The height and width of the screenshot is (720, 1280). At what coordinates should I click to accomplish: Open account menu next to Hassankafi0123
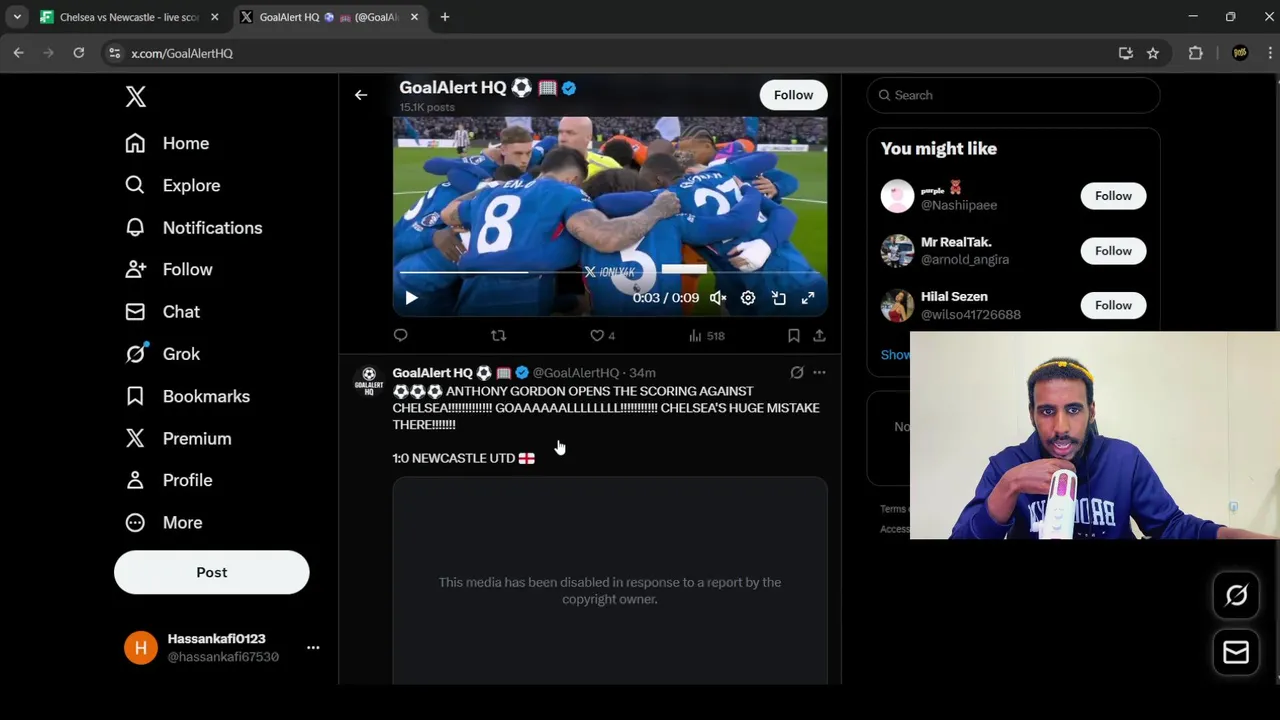pyautogui.click(x=313, y=648)
